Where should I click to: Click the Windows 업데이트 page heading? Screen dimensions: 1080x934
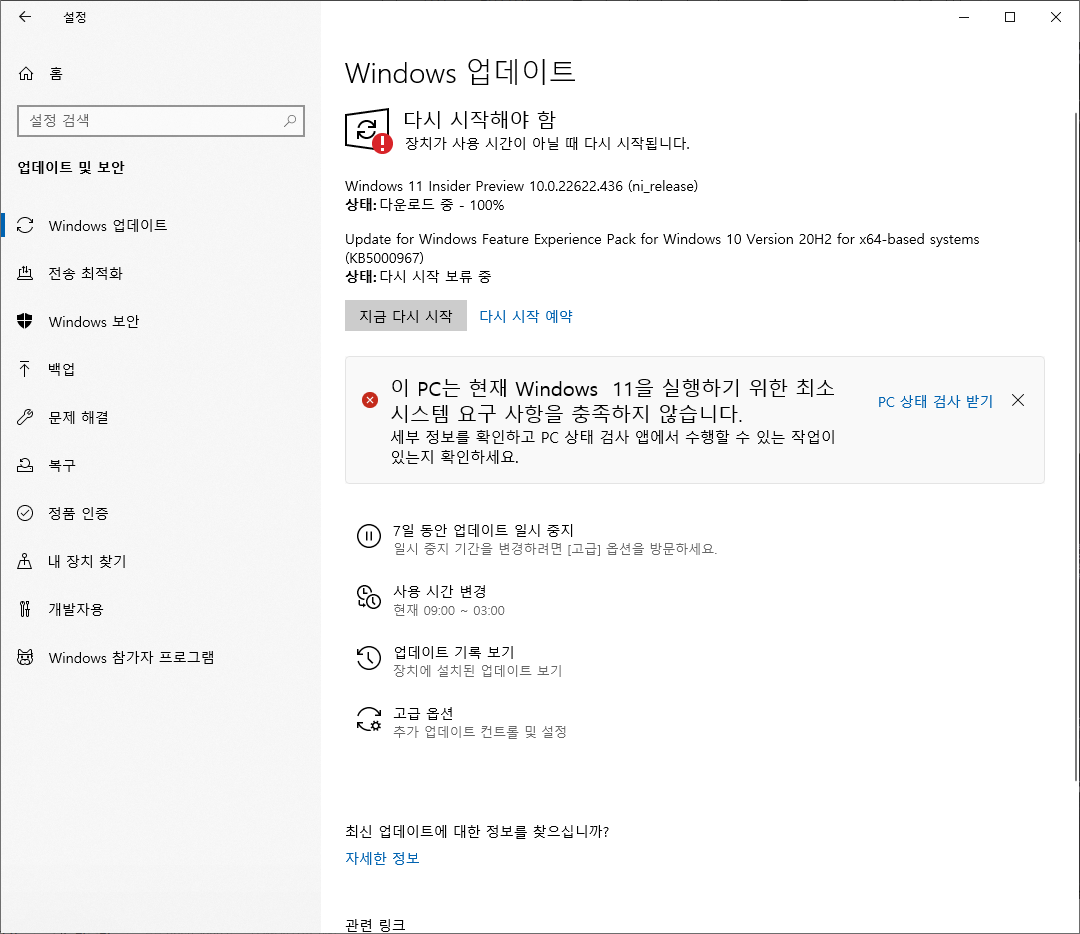pos(460,72)
